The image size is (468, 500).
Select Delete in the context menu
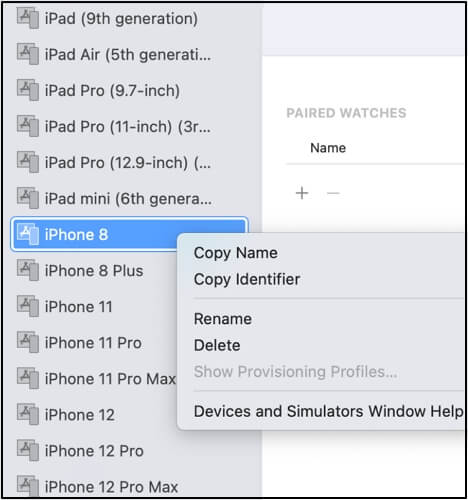[217, 345]
